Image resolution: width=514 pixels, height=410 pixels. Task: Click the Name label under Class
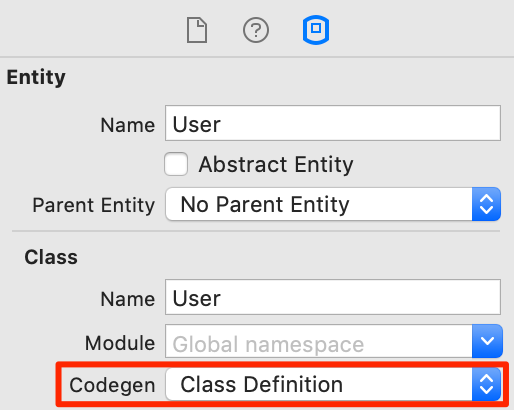click(x=128, y=299)
